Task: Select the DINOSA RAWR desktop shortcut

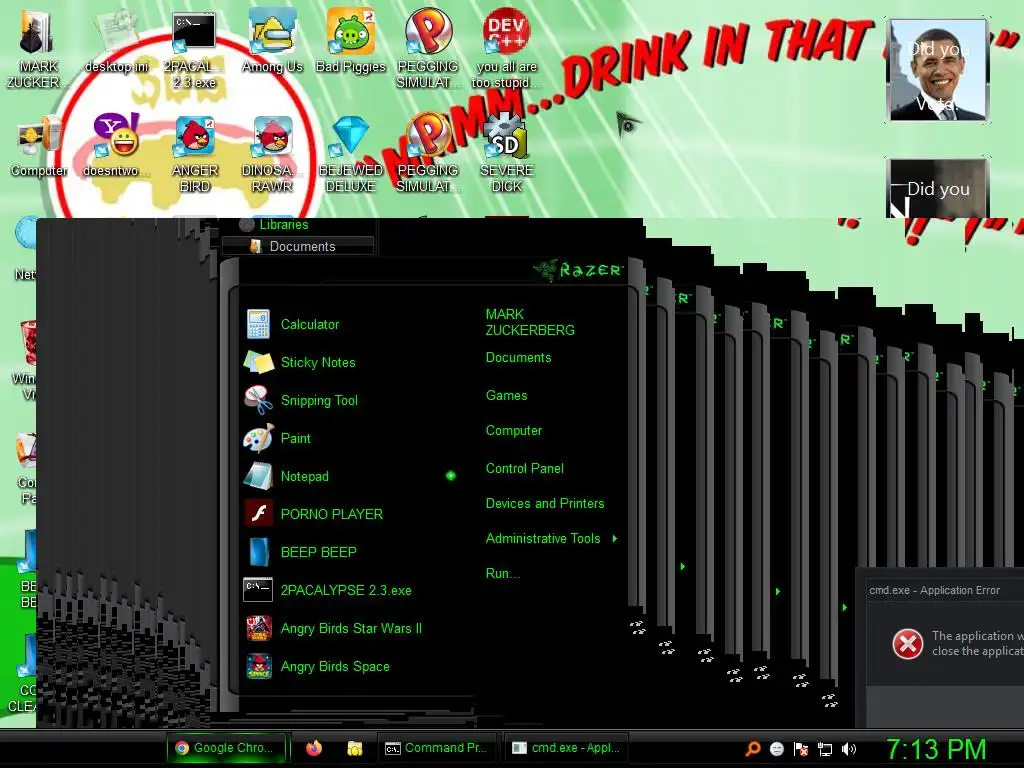Action: [x=272, y=154]
